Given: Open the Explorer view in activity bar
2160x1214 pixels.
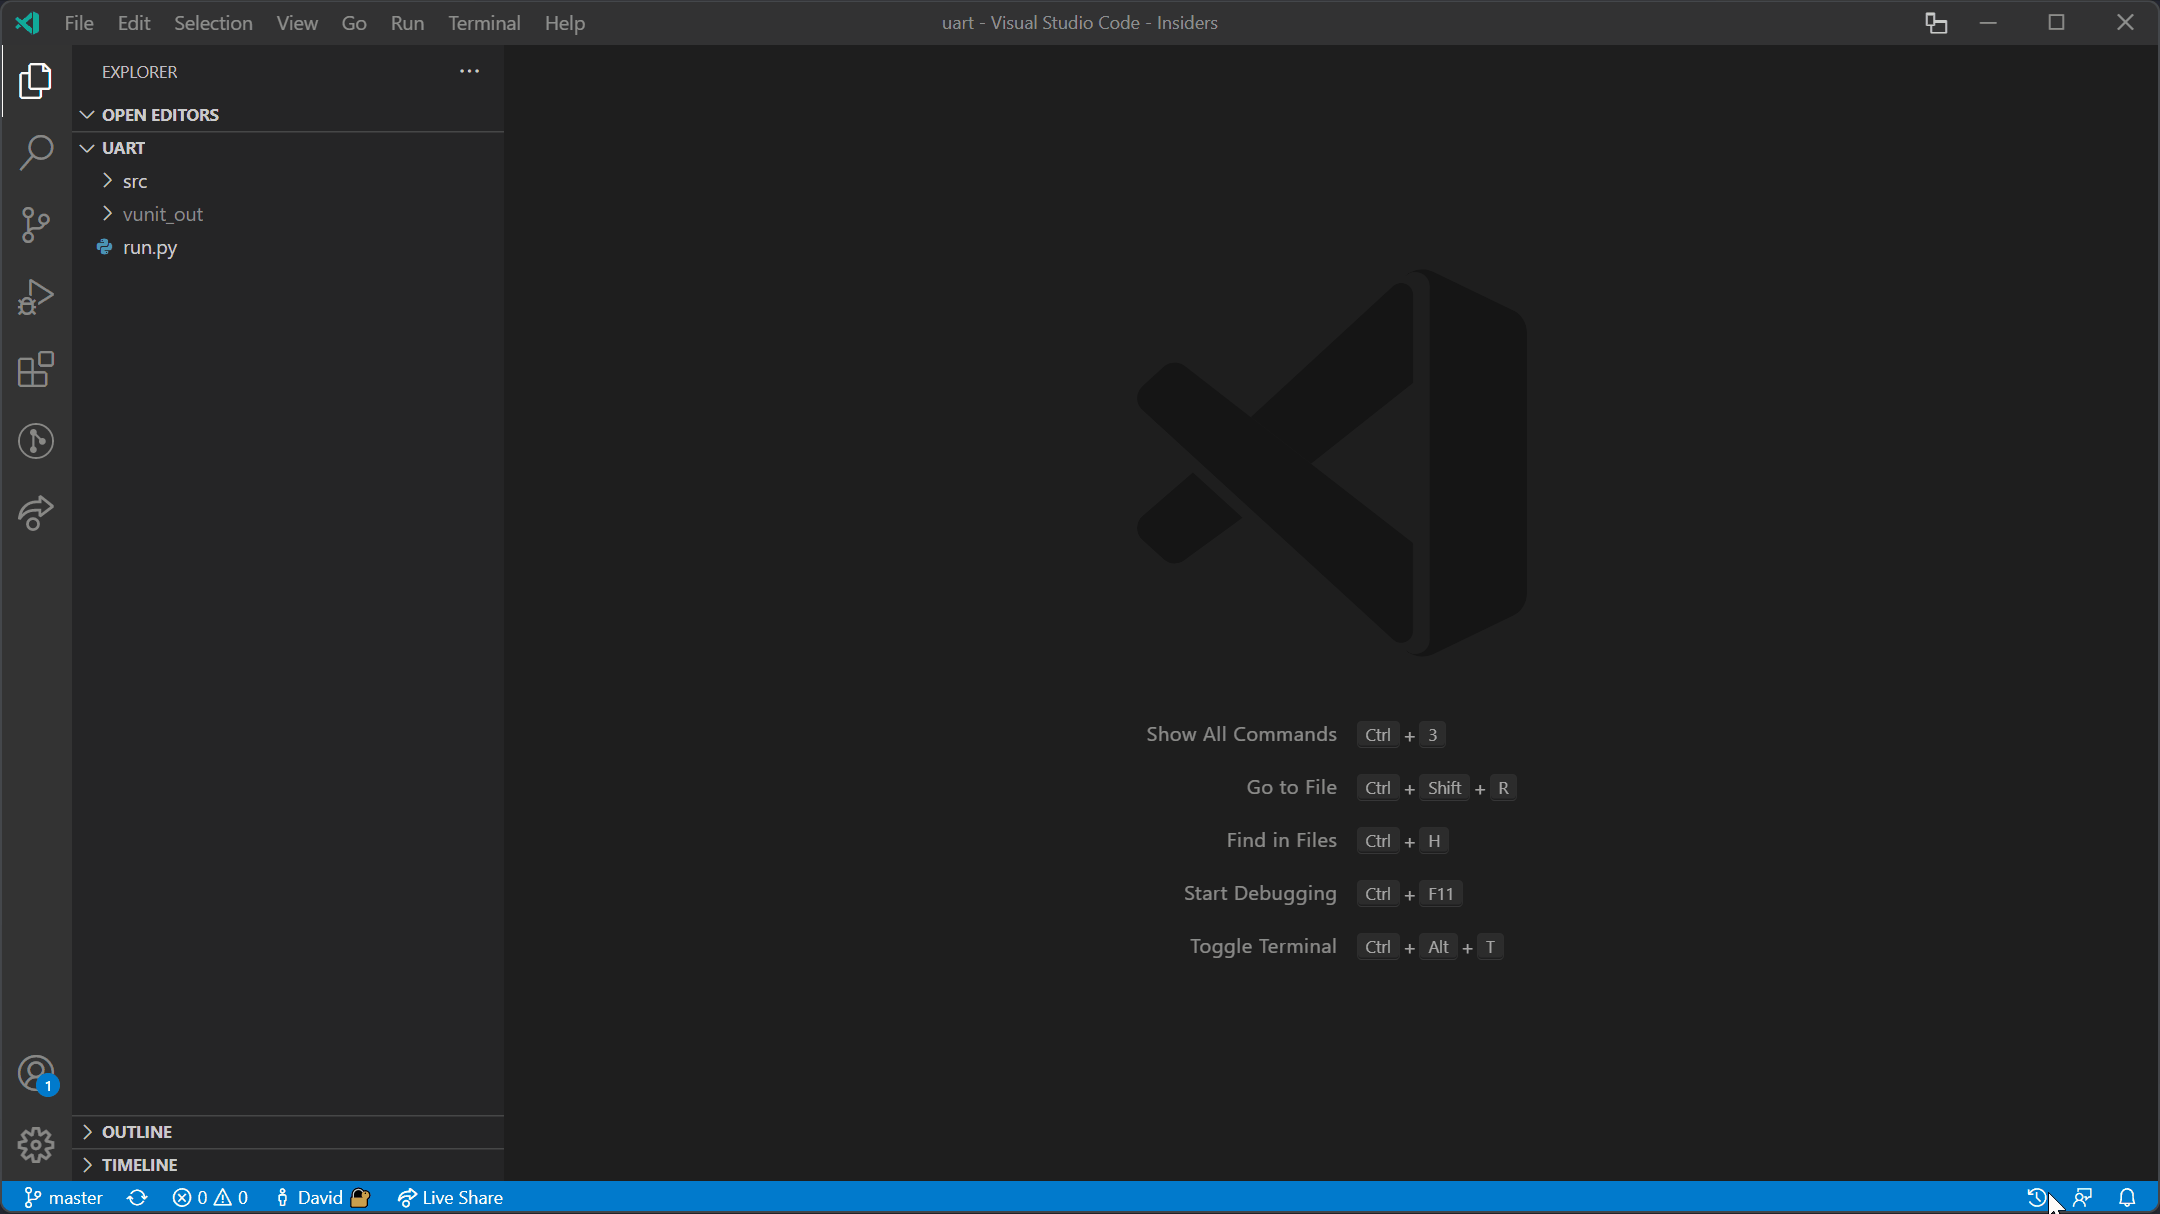Looking at the screenshot, I should [x=36, y=81].
